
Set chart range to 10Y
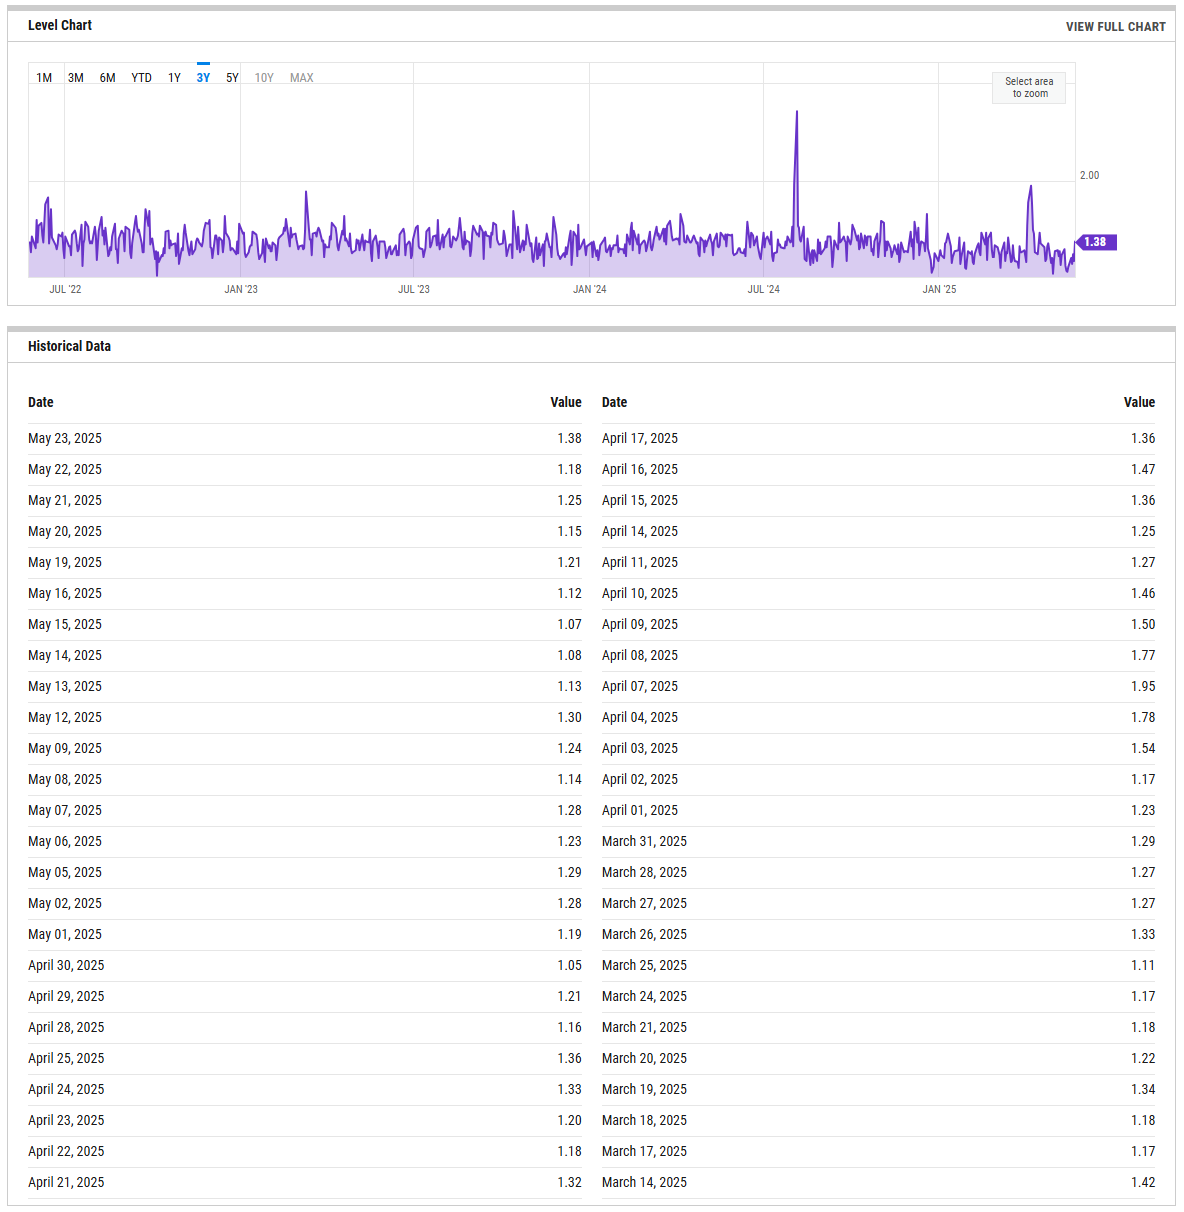(x=264, y=78)
